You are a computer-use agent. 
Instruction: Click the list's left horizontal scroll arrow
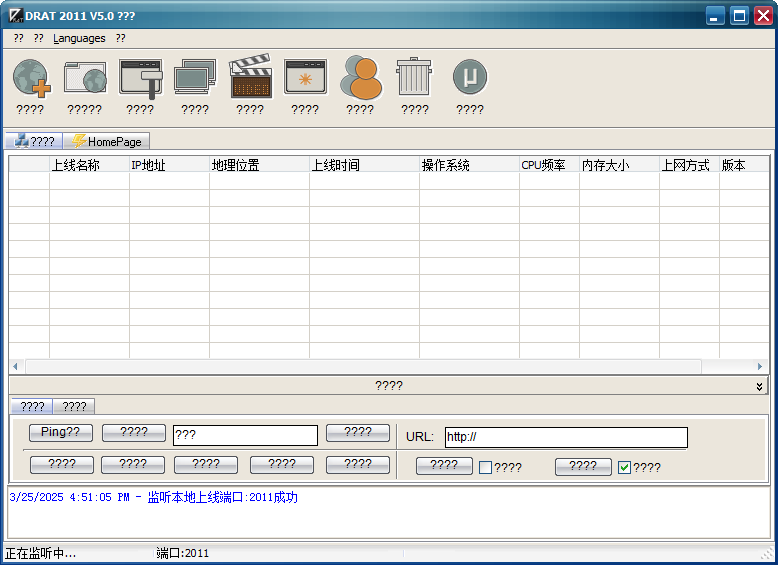point(15,367)
